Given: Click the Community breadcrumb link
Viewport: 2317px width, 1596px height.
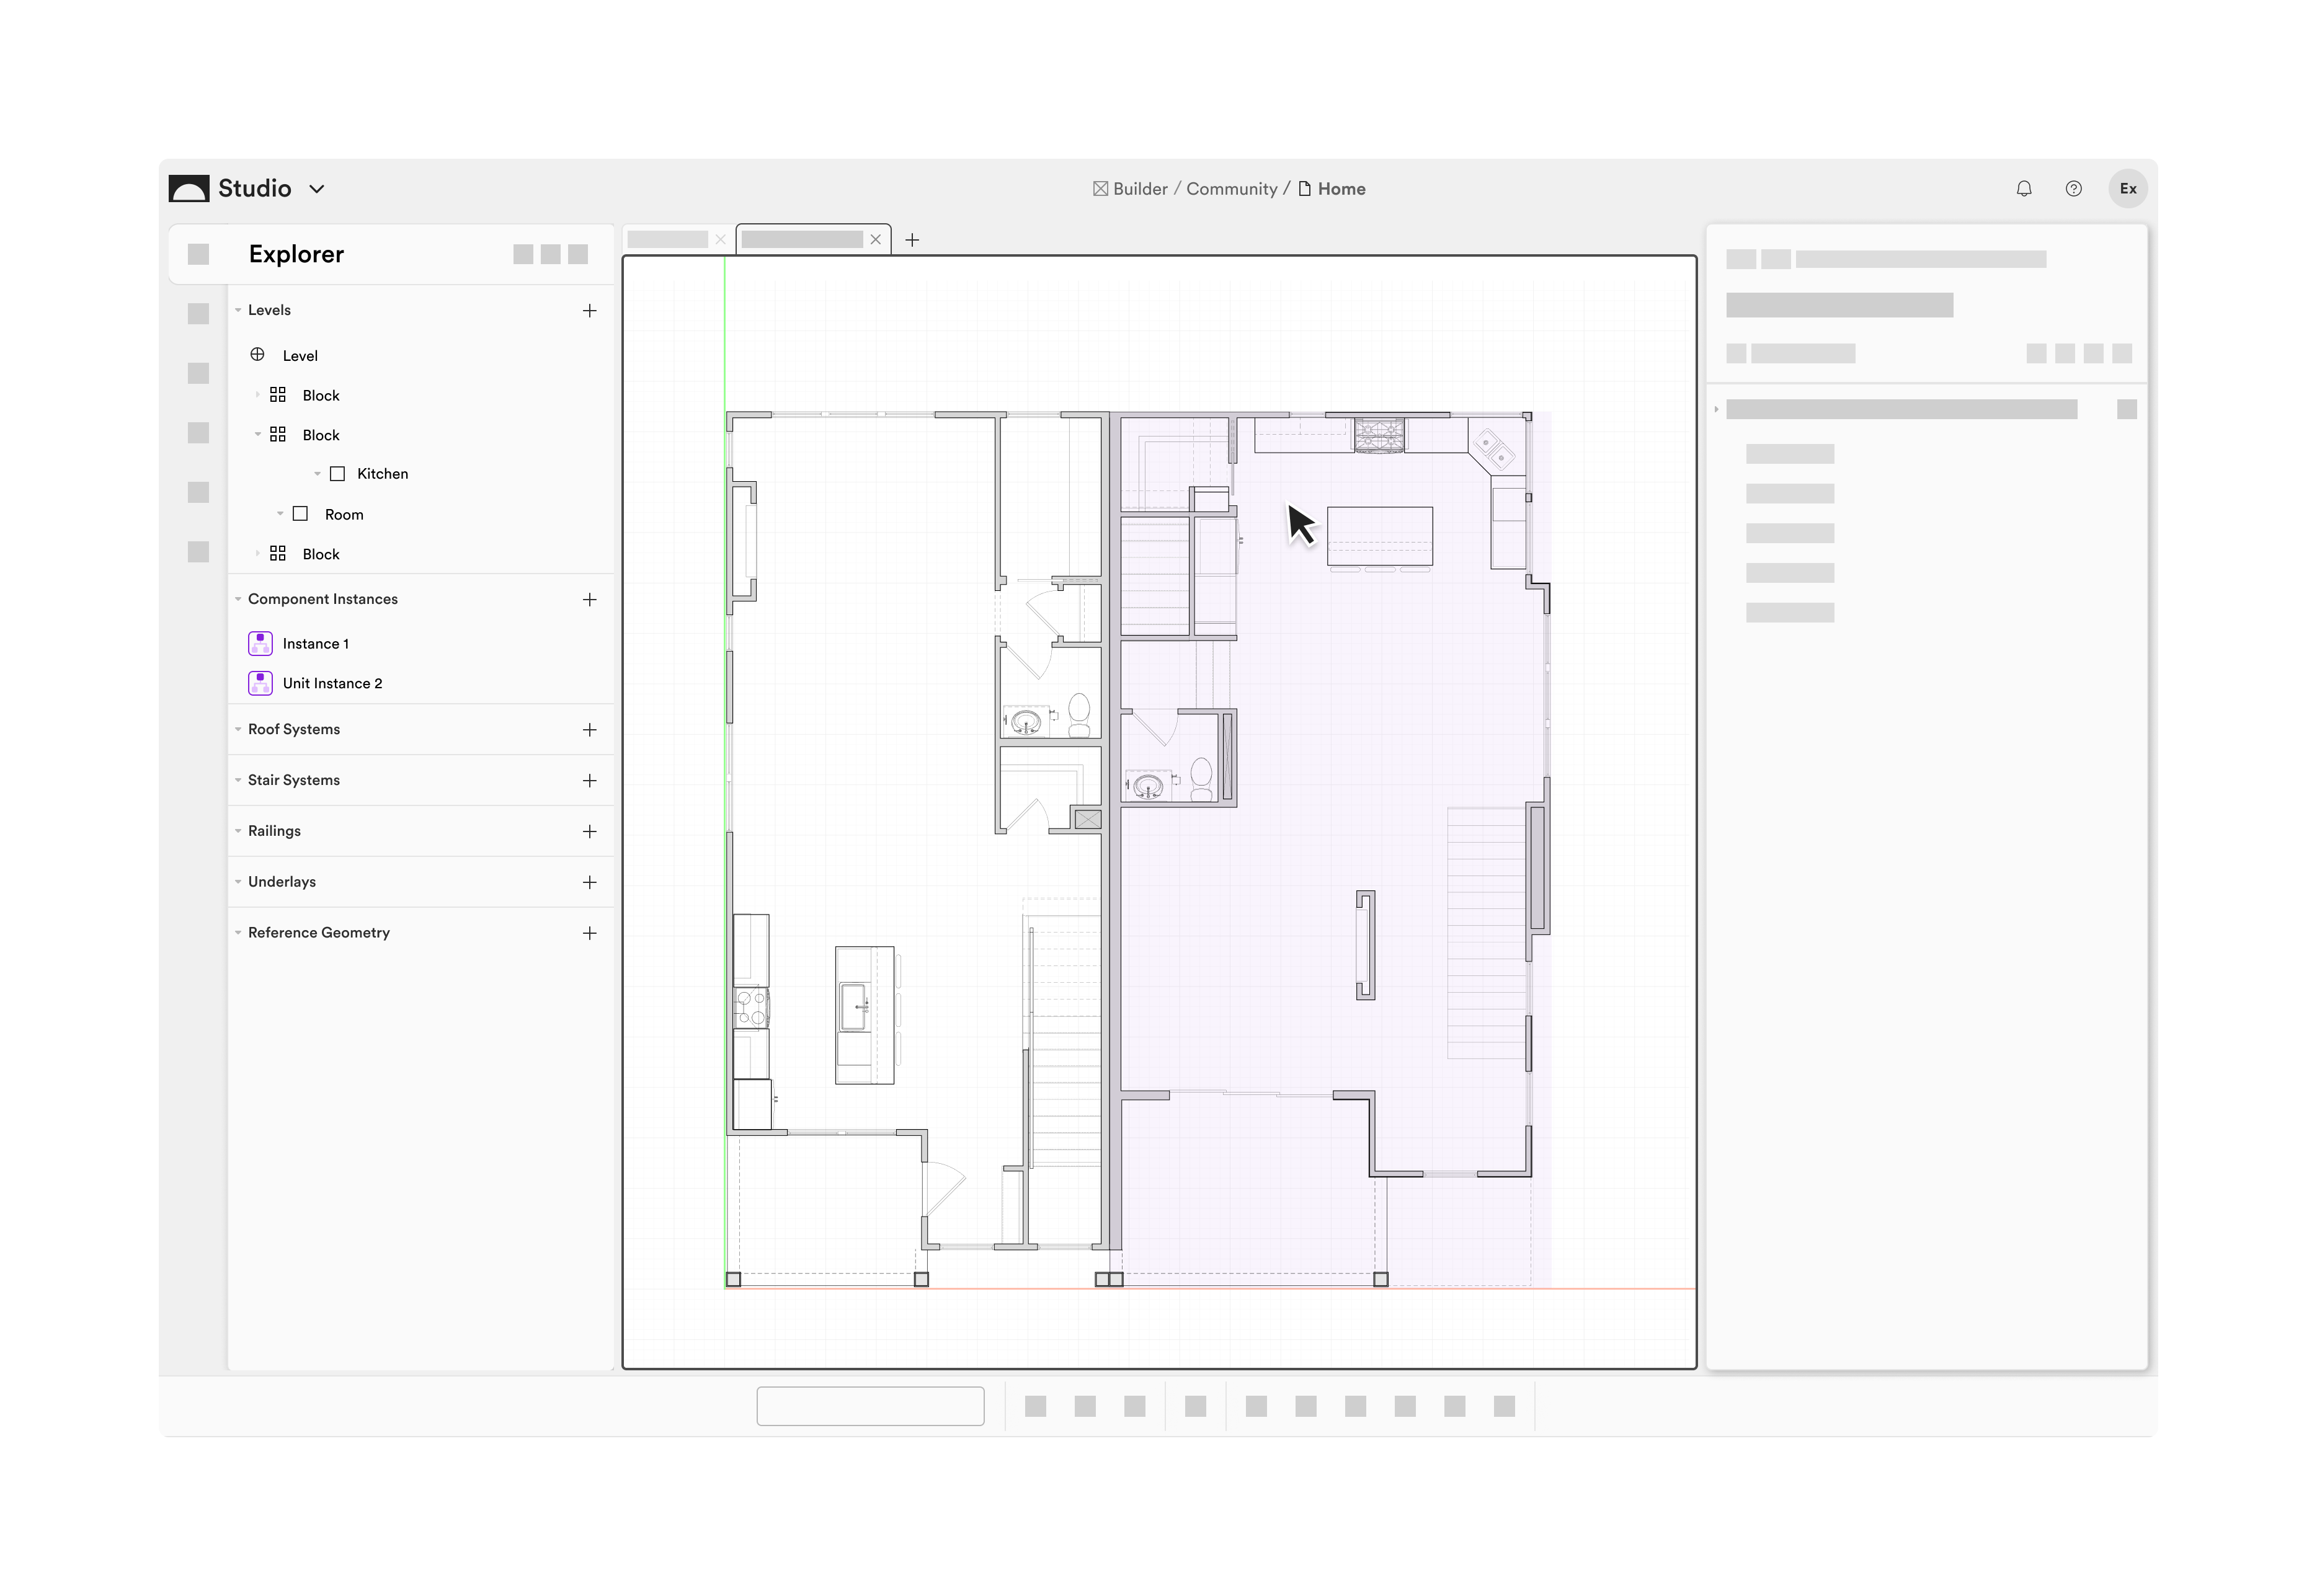Looking at the screenshot, I should click(x=1231, y=188).
